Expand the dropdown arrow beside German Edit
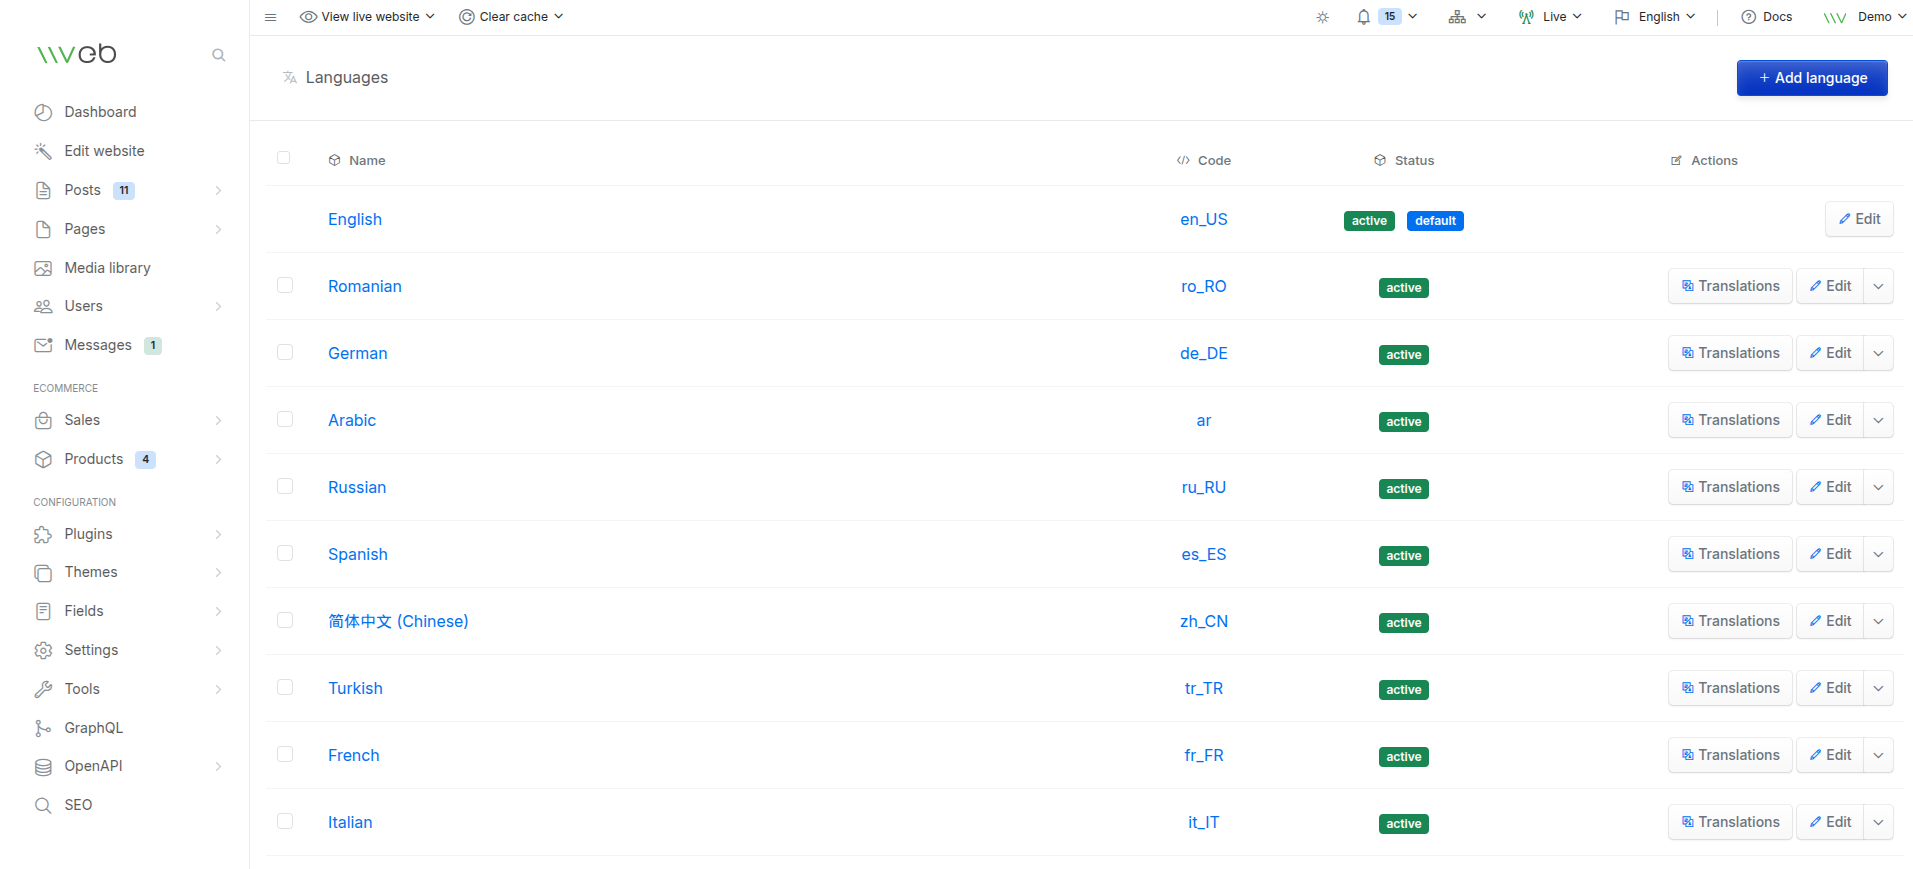This screenshot has width=1913, height=869. [x=1878, y=353]
